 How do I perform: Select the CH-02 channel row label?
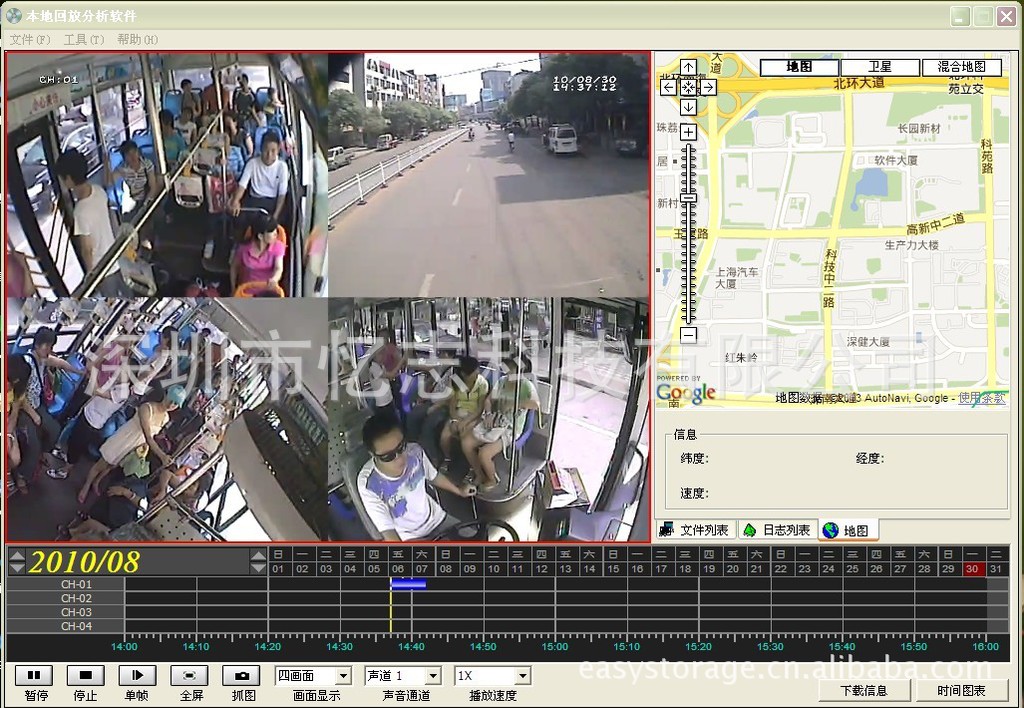pos(65,598)
